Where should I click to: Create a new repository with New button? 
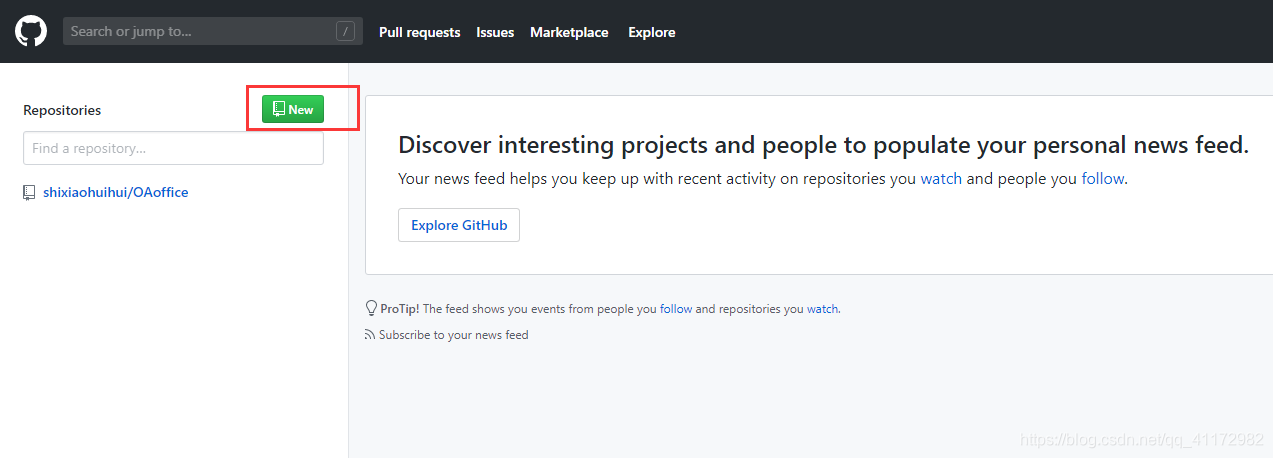(x=293, y=109)
